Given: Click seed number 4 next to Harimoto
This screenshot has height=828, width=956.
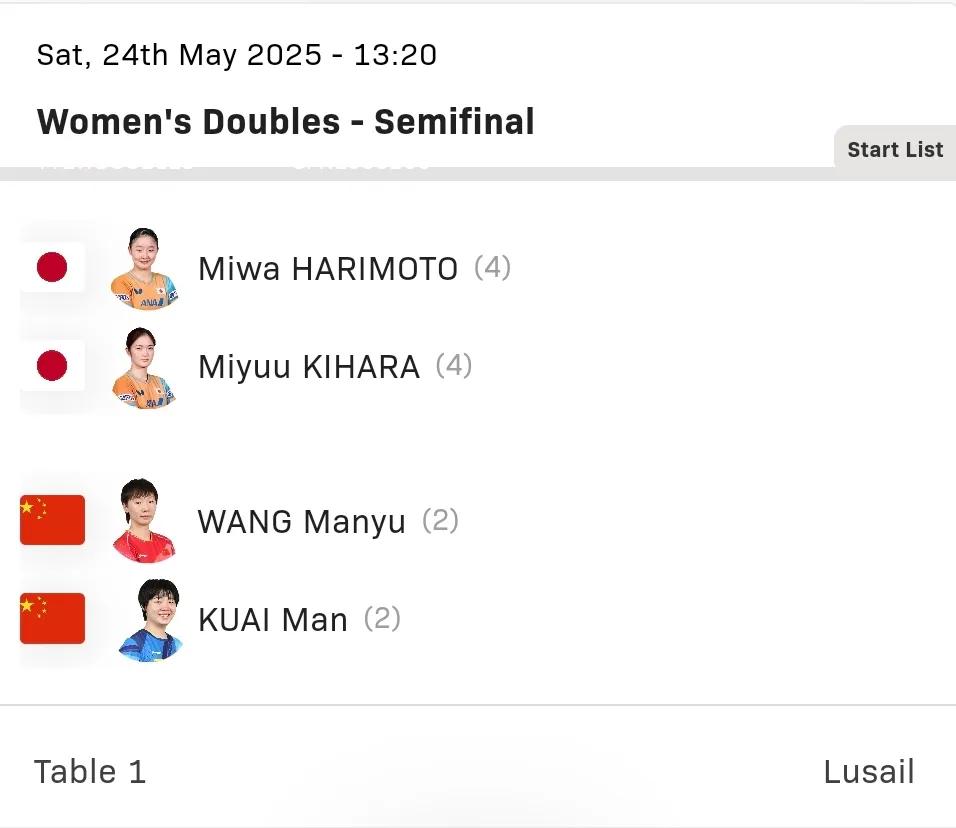Looking at the screenshot, I should coord(493,268).
